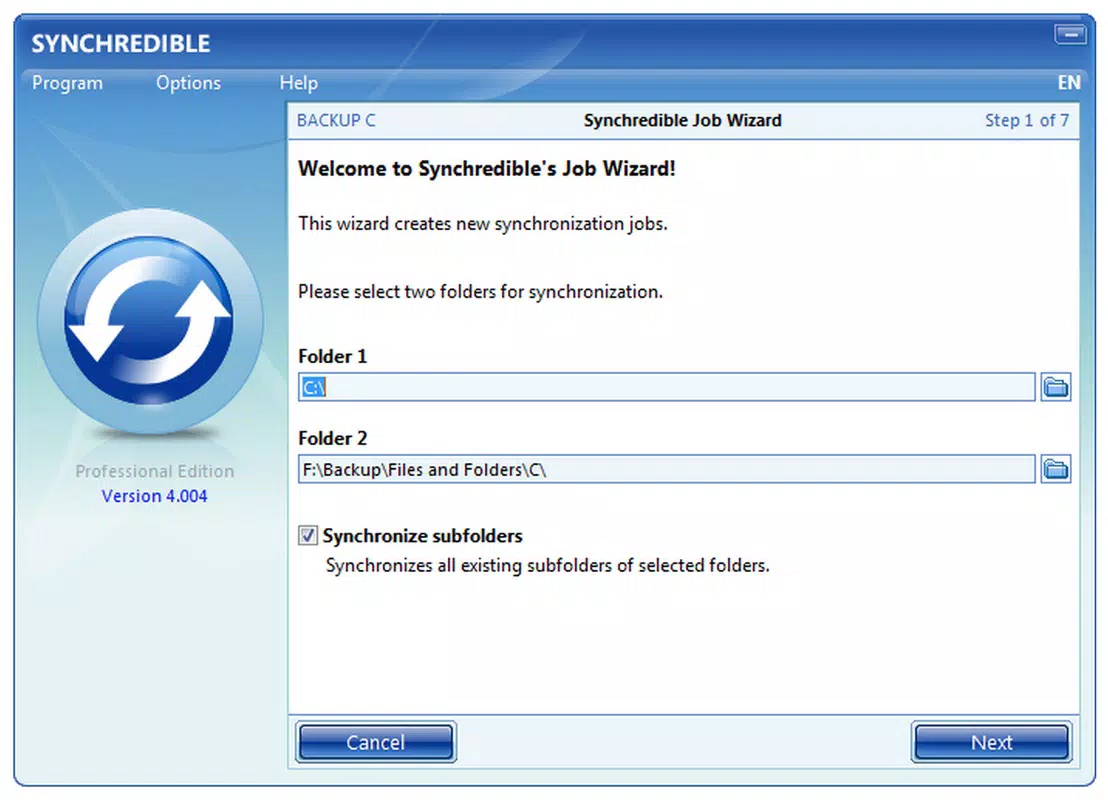This screenshot has height=800, width=1108.
Task: Click the welcome heading text
Action: click(x=487, y=169)
